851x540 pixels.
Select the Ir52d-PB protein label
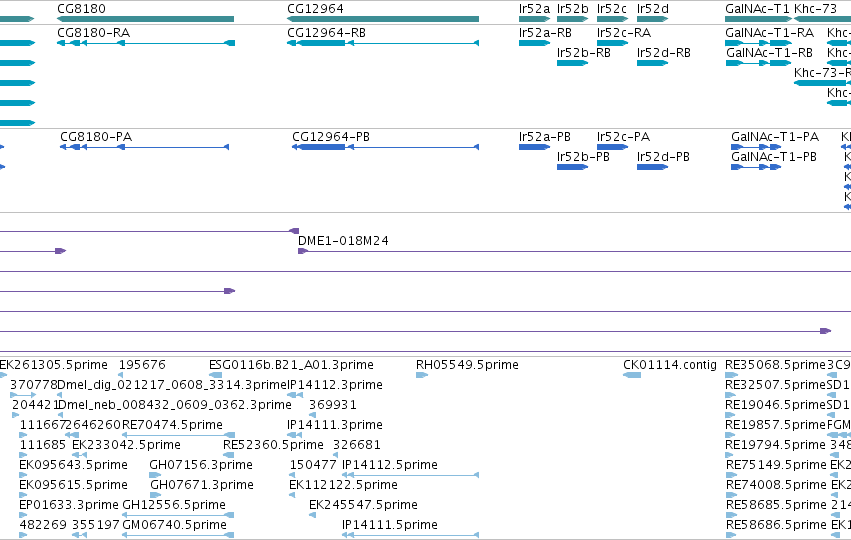click(x=663, y=157)
